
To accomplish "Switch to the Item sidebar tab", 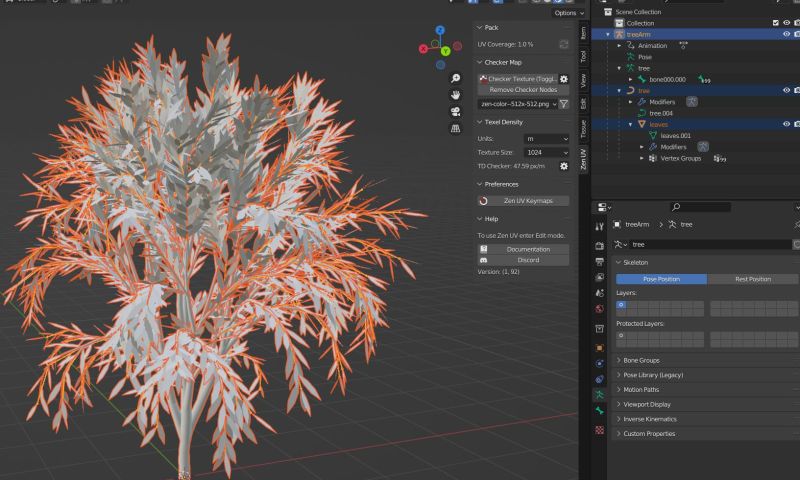I will click(x=583, y=33).
